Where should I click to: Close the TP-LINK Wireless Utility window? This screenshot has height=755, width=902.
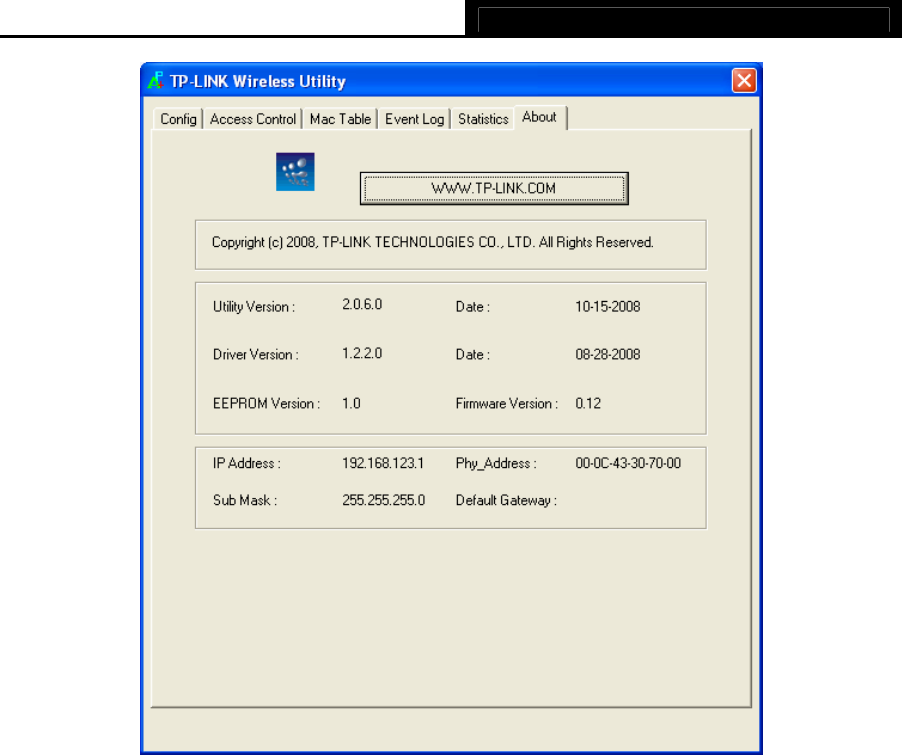tap(744, 81)
